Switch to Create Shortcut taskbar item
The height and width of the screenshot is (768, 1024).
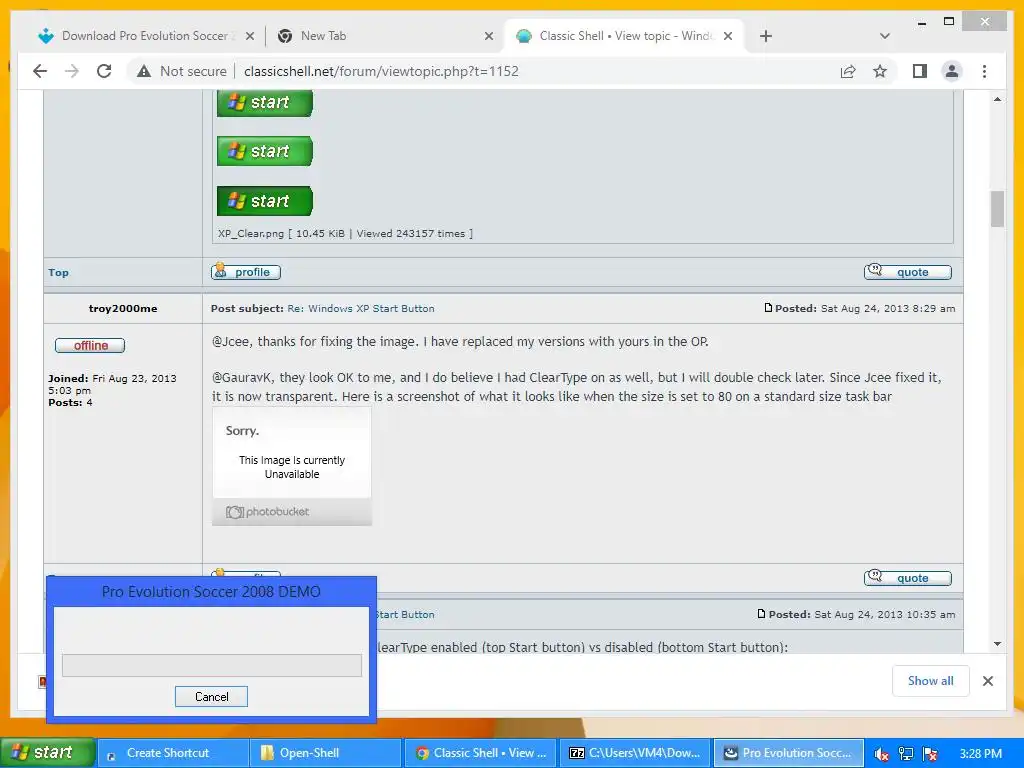[x=172, y=753]
